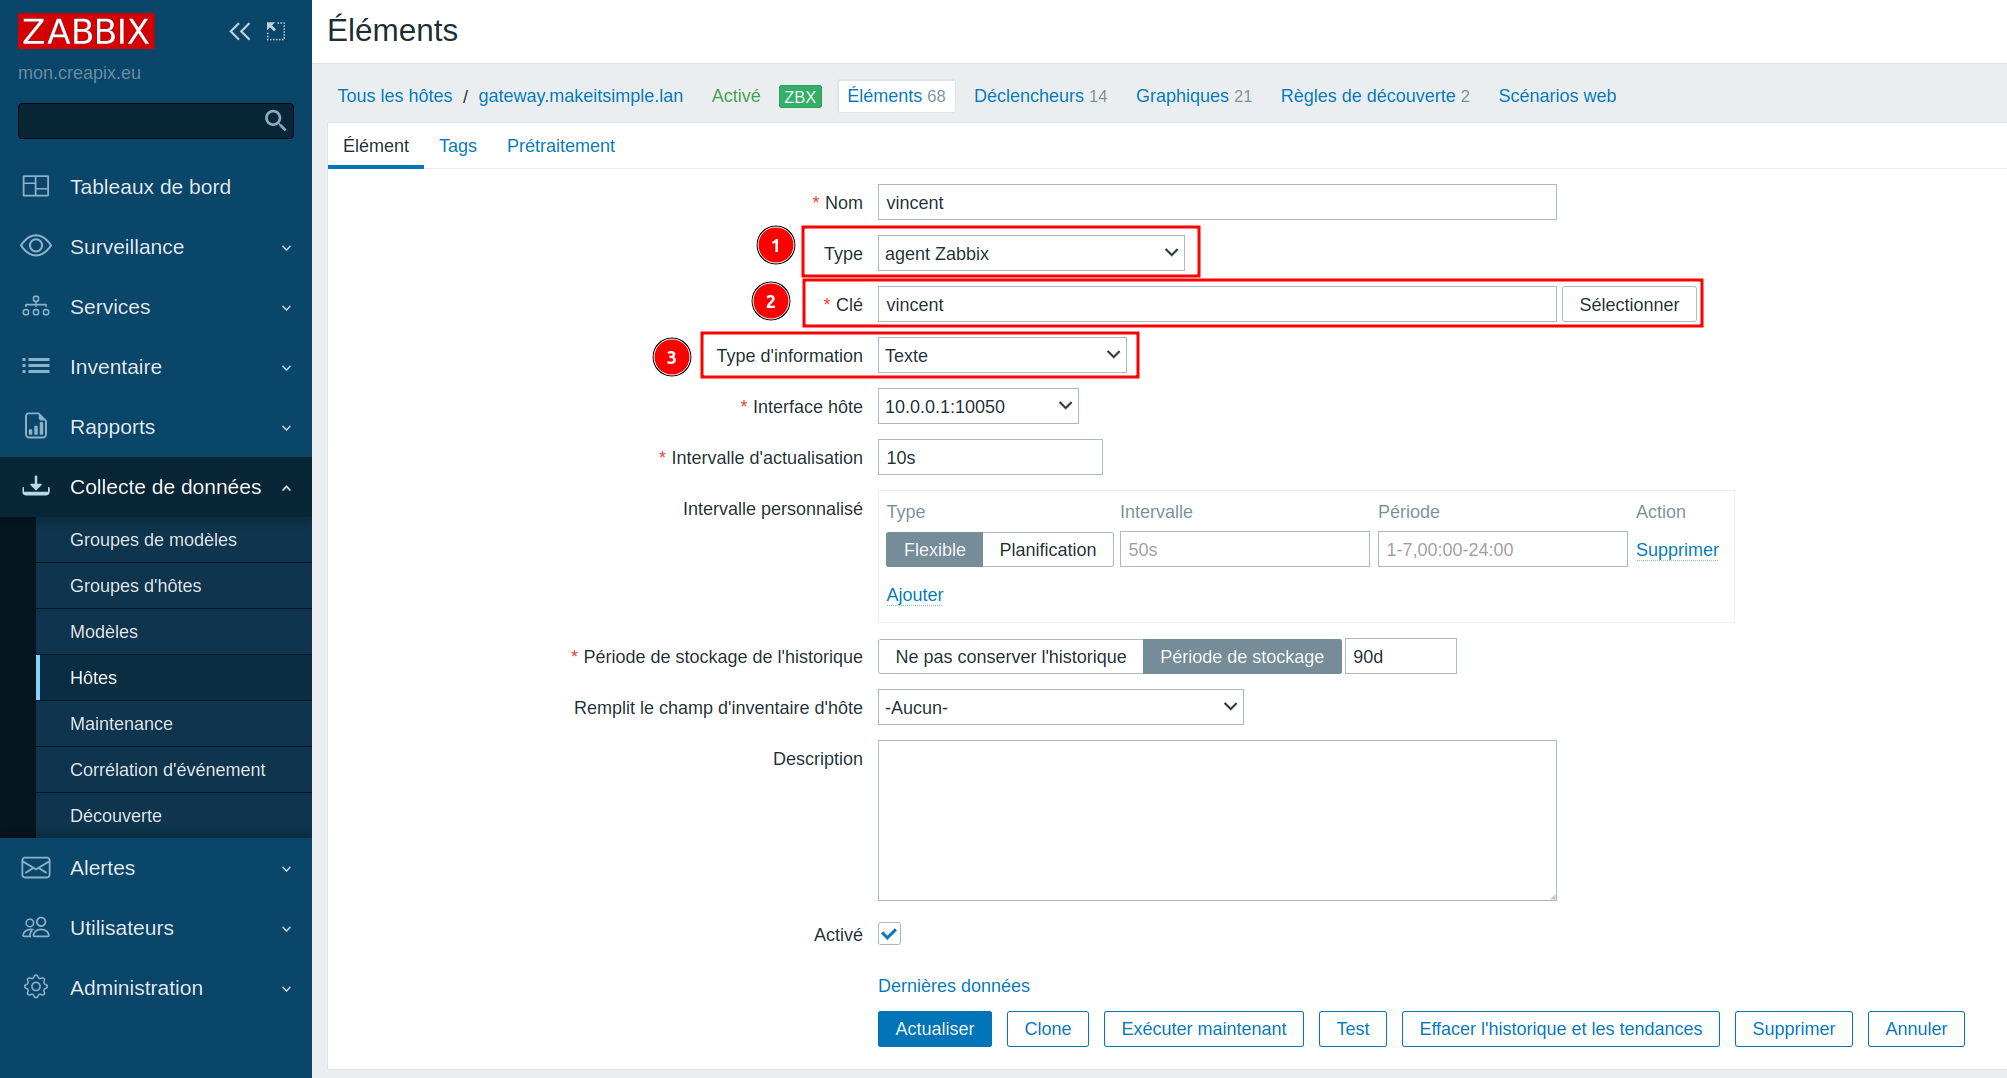2007x1078 pixels.
Task: Switch to the Prétraitement tab
Action: pos(560,146)
